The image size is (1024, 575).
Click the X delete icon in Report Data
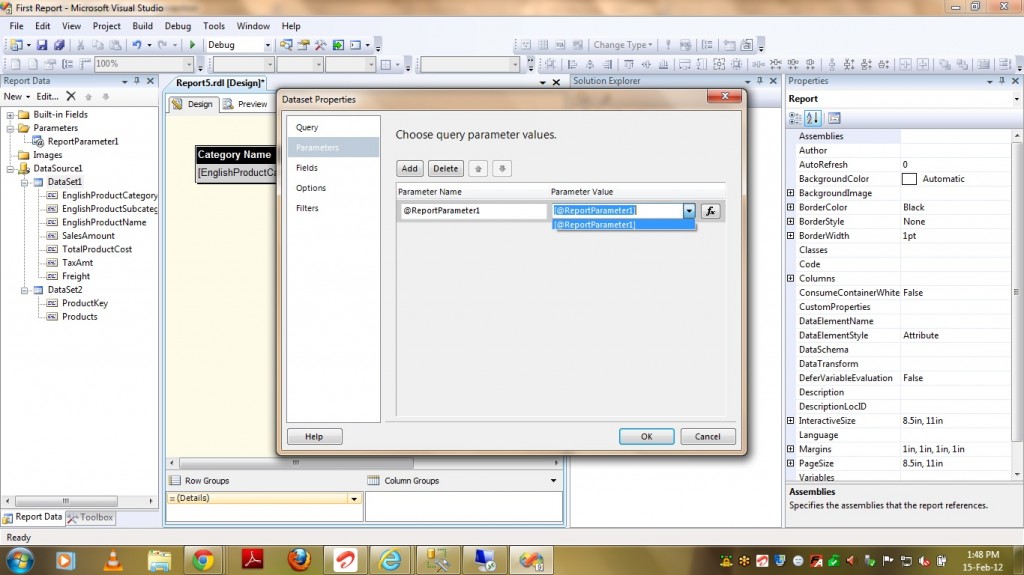point(71,96)
